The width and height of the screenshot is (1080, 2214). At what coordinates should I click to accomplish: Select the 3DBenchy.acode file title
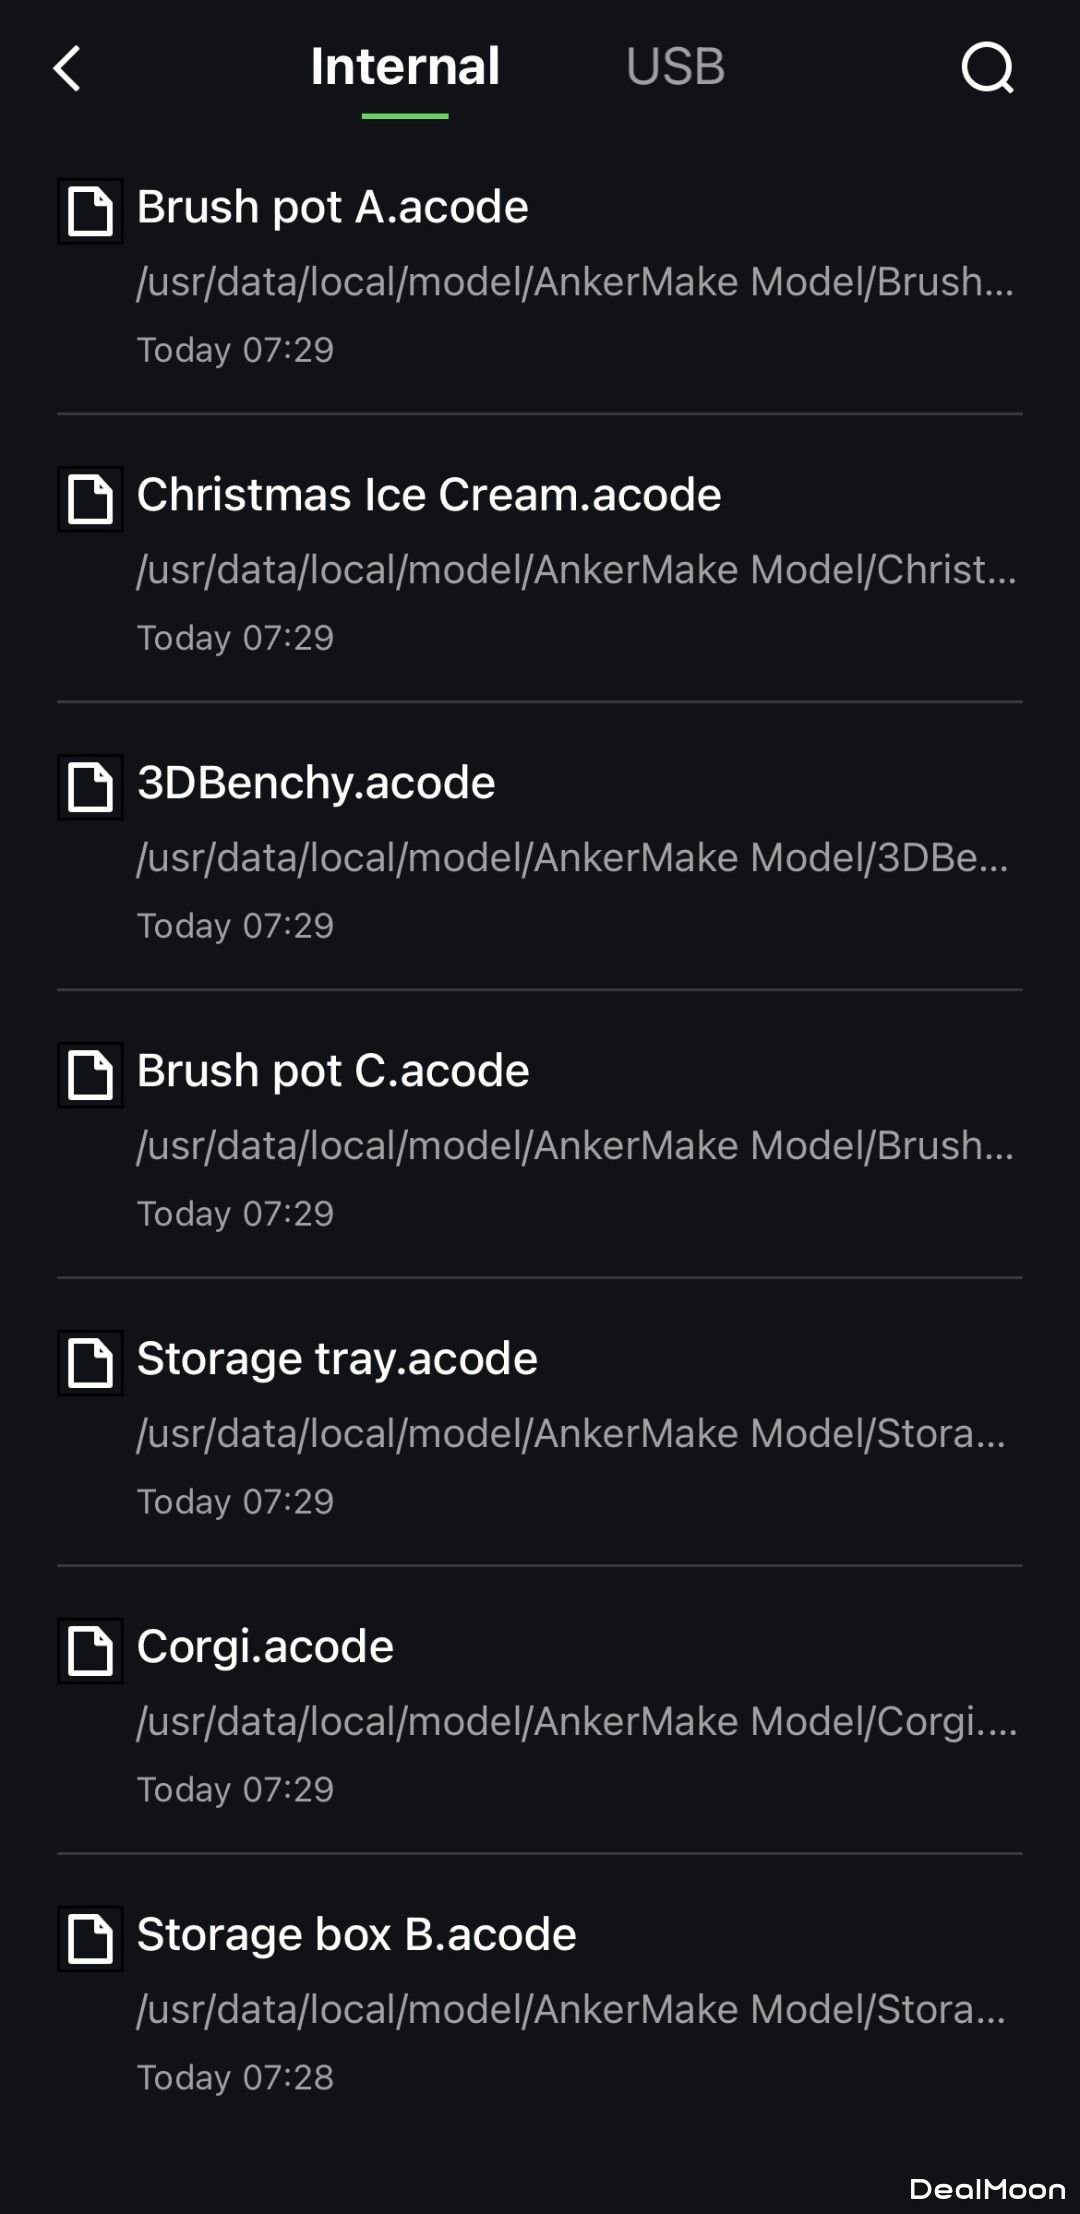point(316,783)
